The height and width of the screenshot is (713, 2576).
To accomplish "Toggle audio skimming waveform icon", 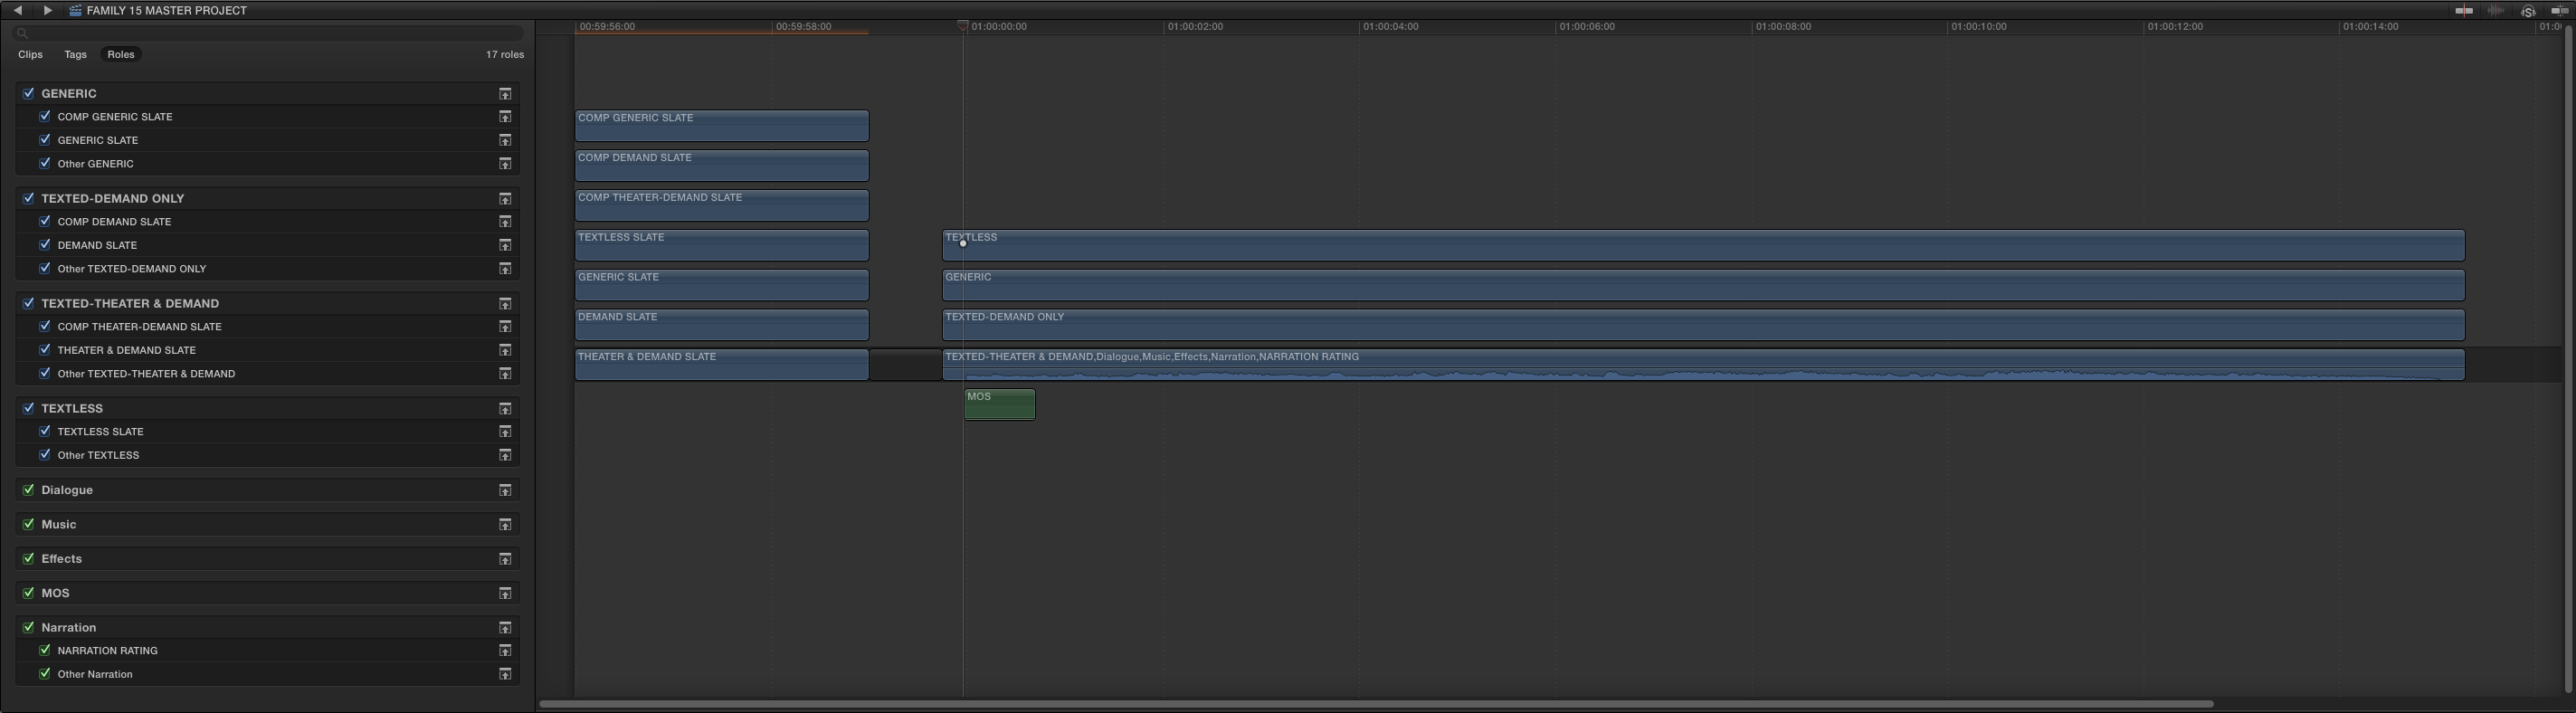I will [x=2496, y=11].
